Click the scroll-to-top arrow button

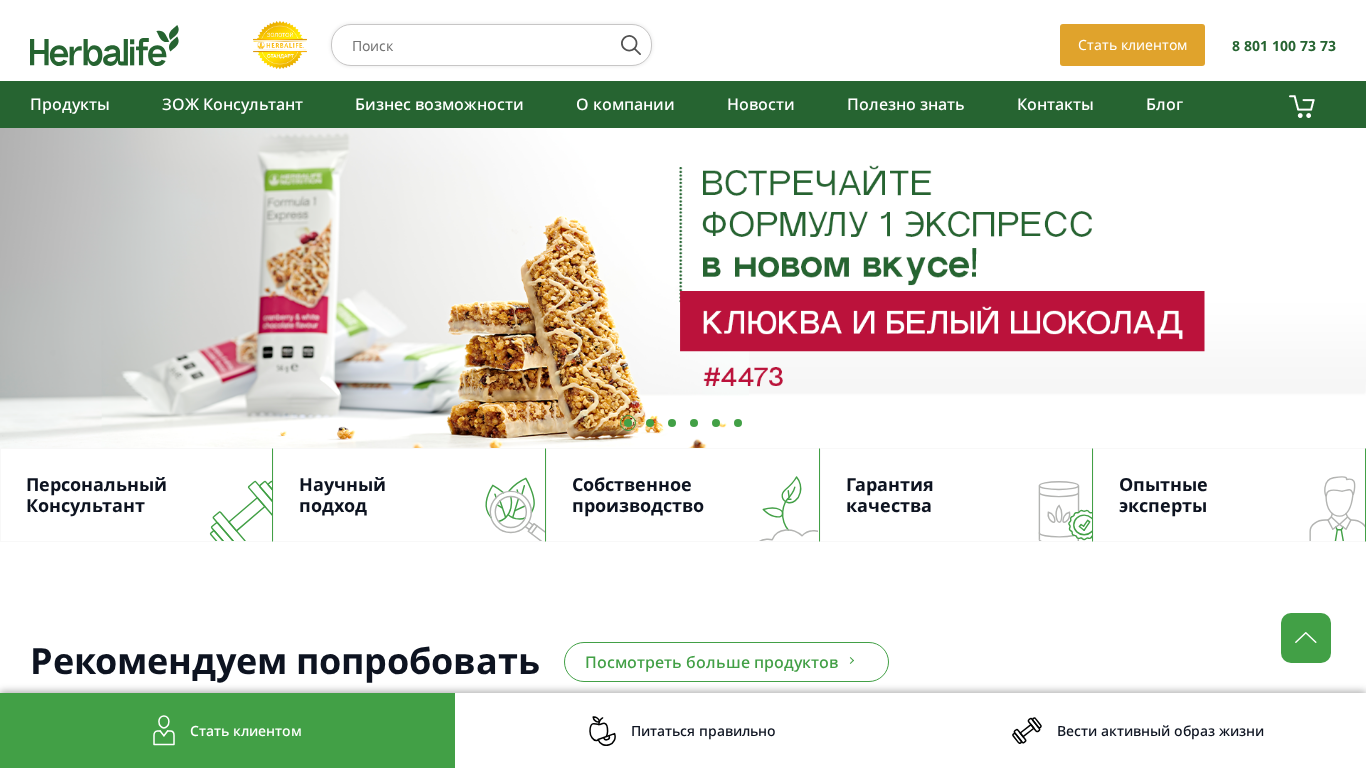click(1306, 638)
